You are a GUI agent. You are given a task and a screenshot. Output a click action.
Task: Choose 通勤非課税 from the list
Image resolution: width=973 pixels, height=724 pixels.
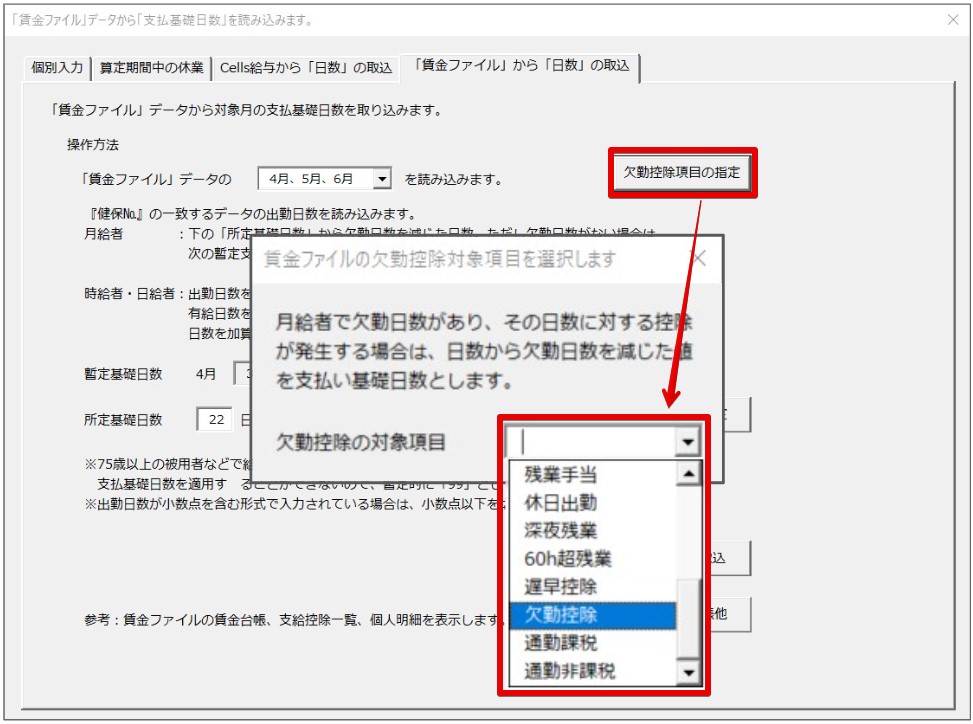[x=593, y=671]
